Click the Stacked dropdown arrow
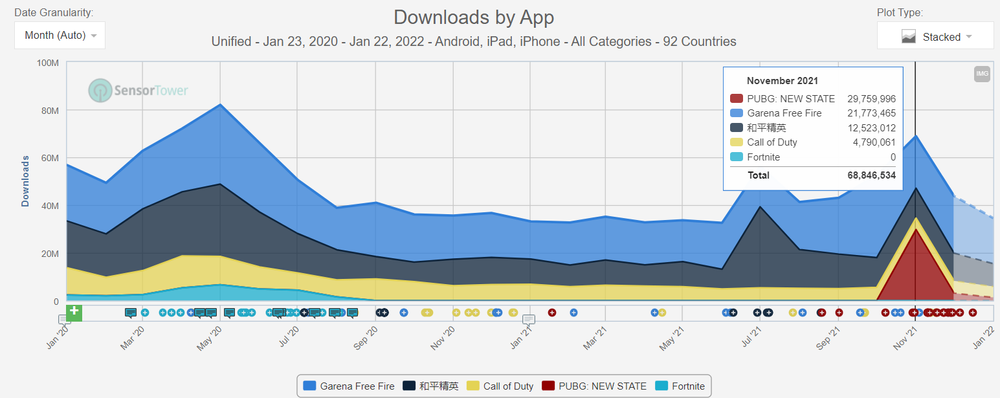Image resolution: width=1000 pixels, height=398 pixels. point(969,37)
